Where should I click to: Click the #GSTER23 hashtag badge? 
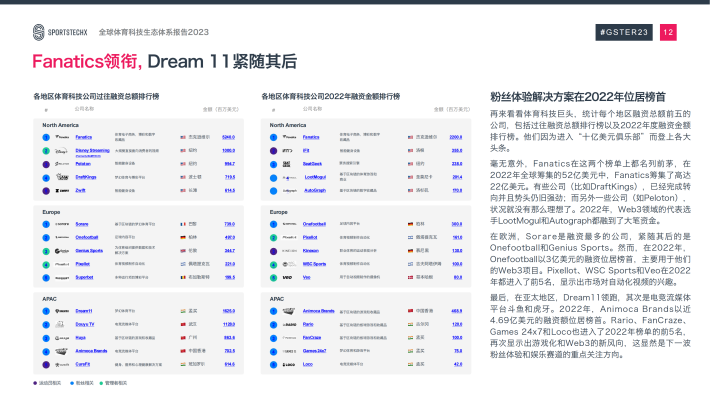(624, 32)
